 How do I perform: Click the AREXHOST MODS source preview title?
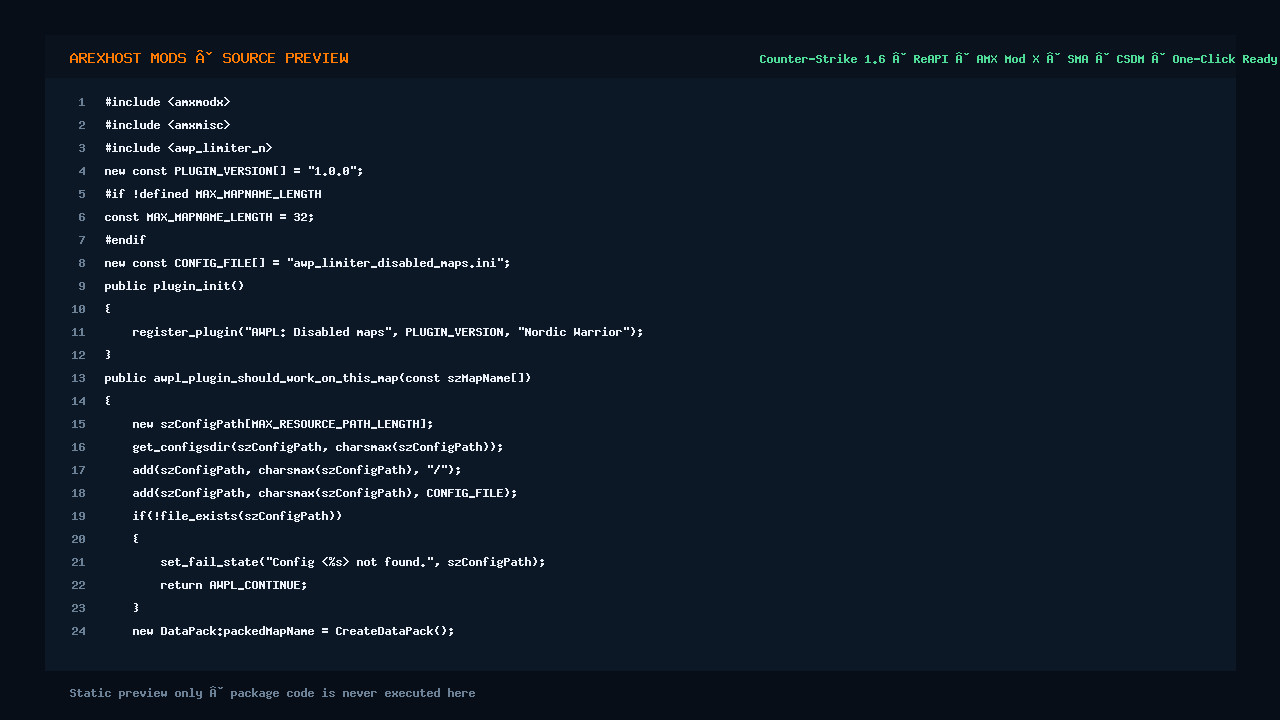[209, 58]
